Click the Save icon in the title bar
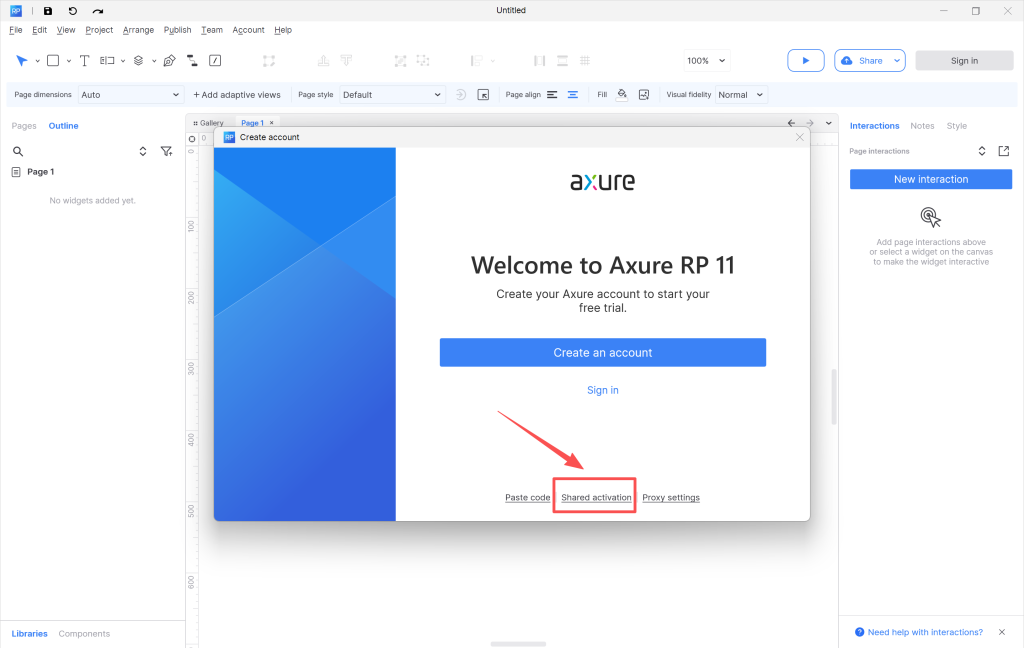 48,11
